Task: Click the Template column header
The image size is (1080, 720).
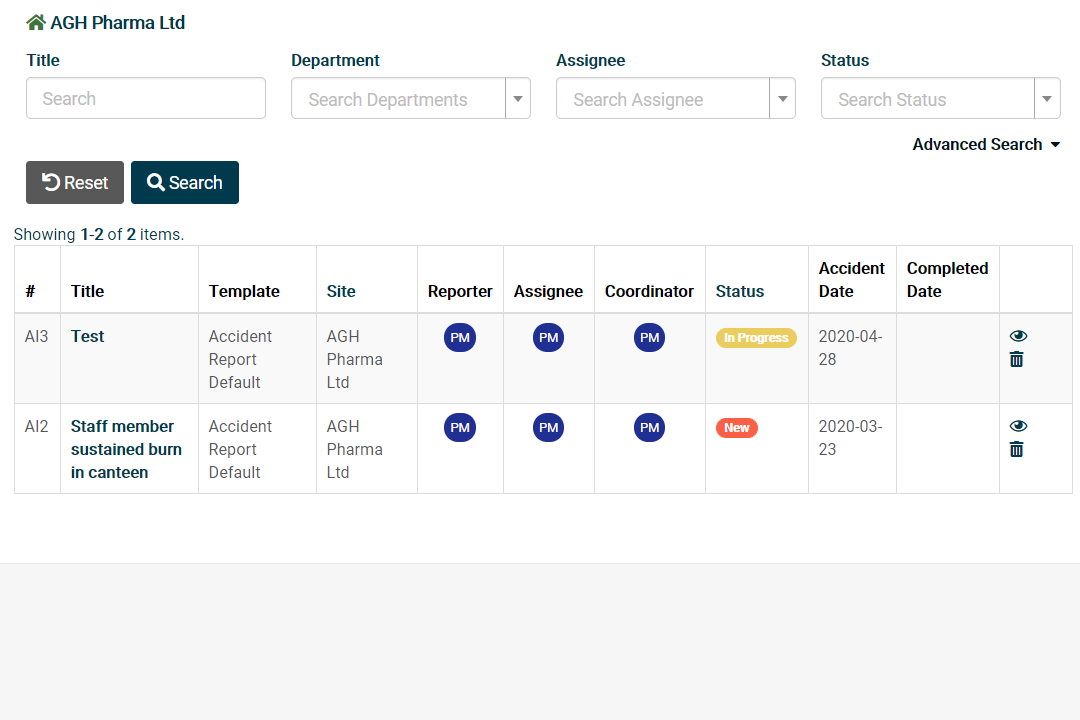Action: (245, 291)
